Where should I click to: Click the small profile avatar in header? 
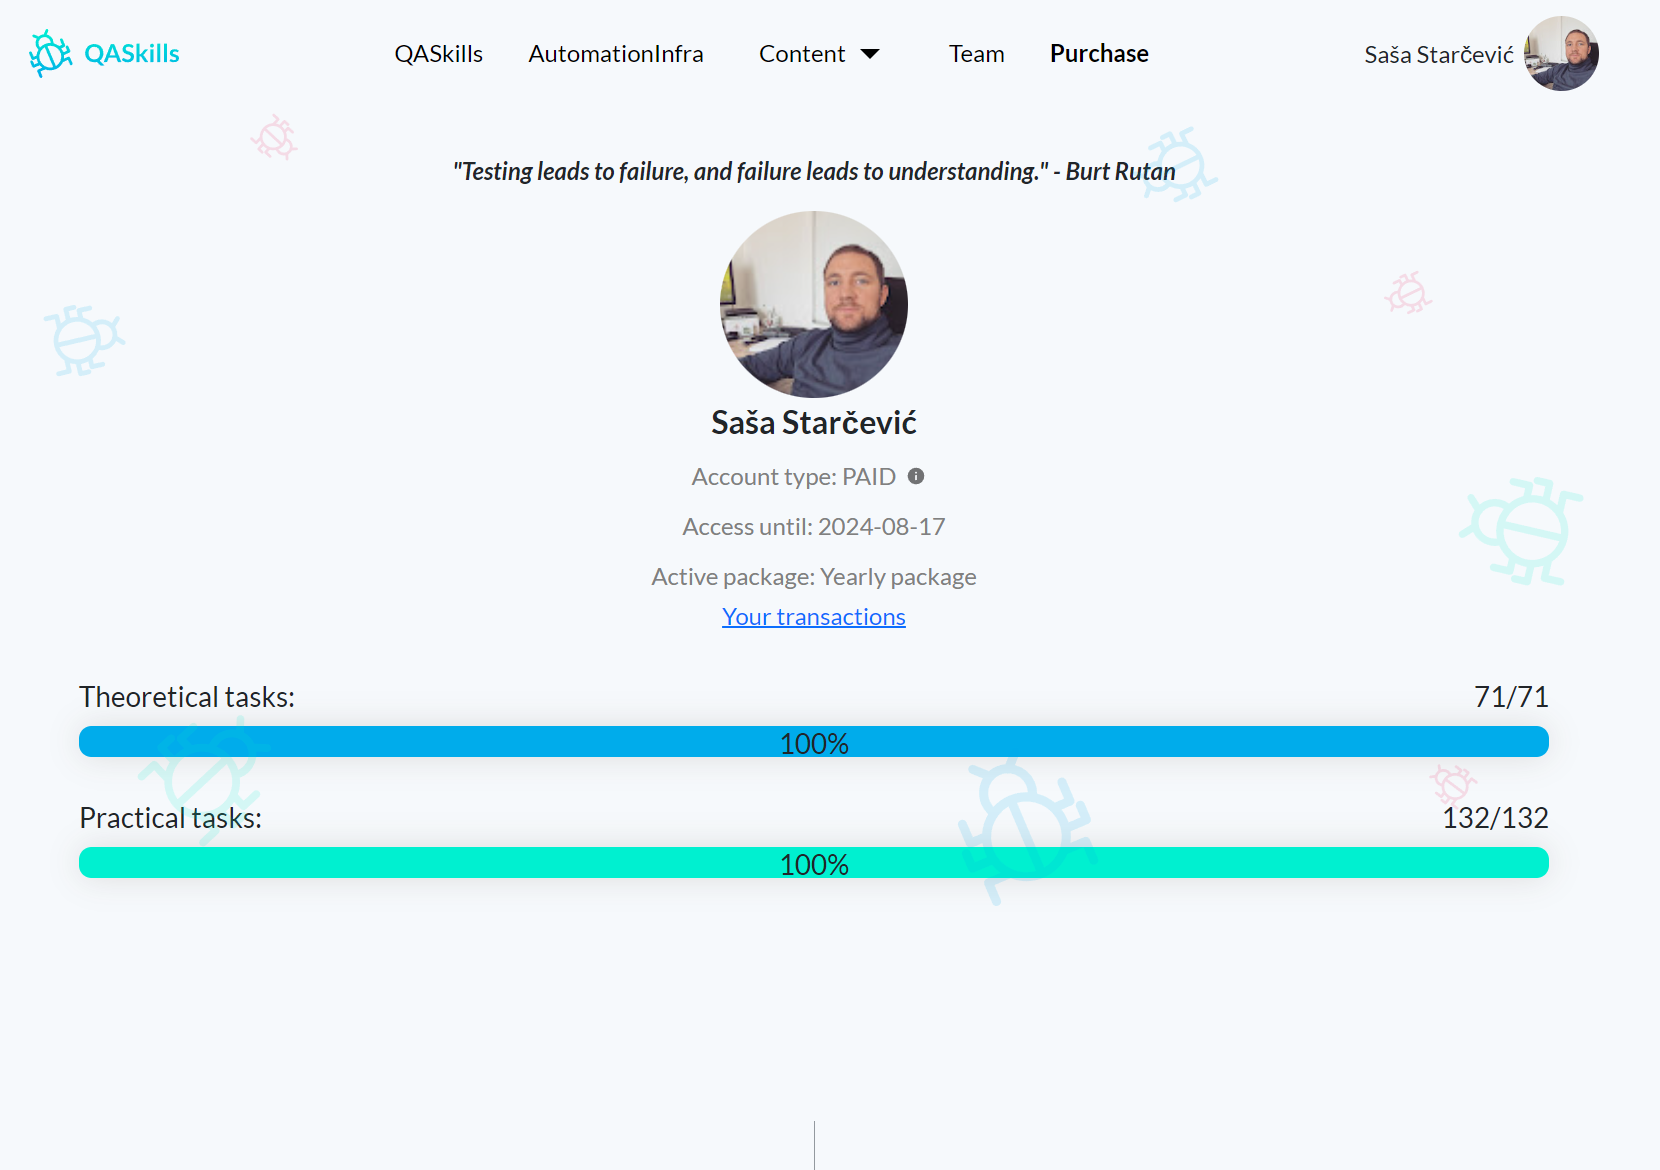click(1561, 54)
